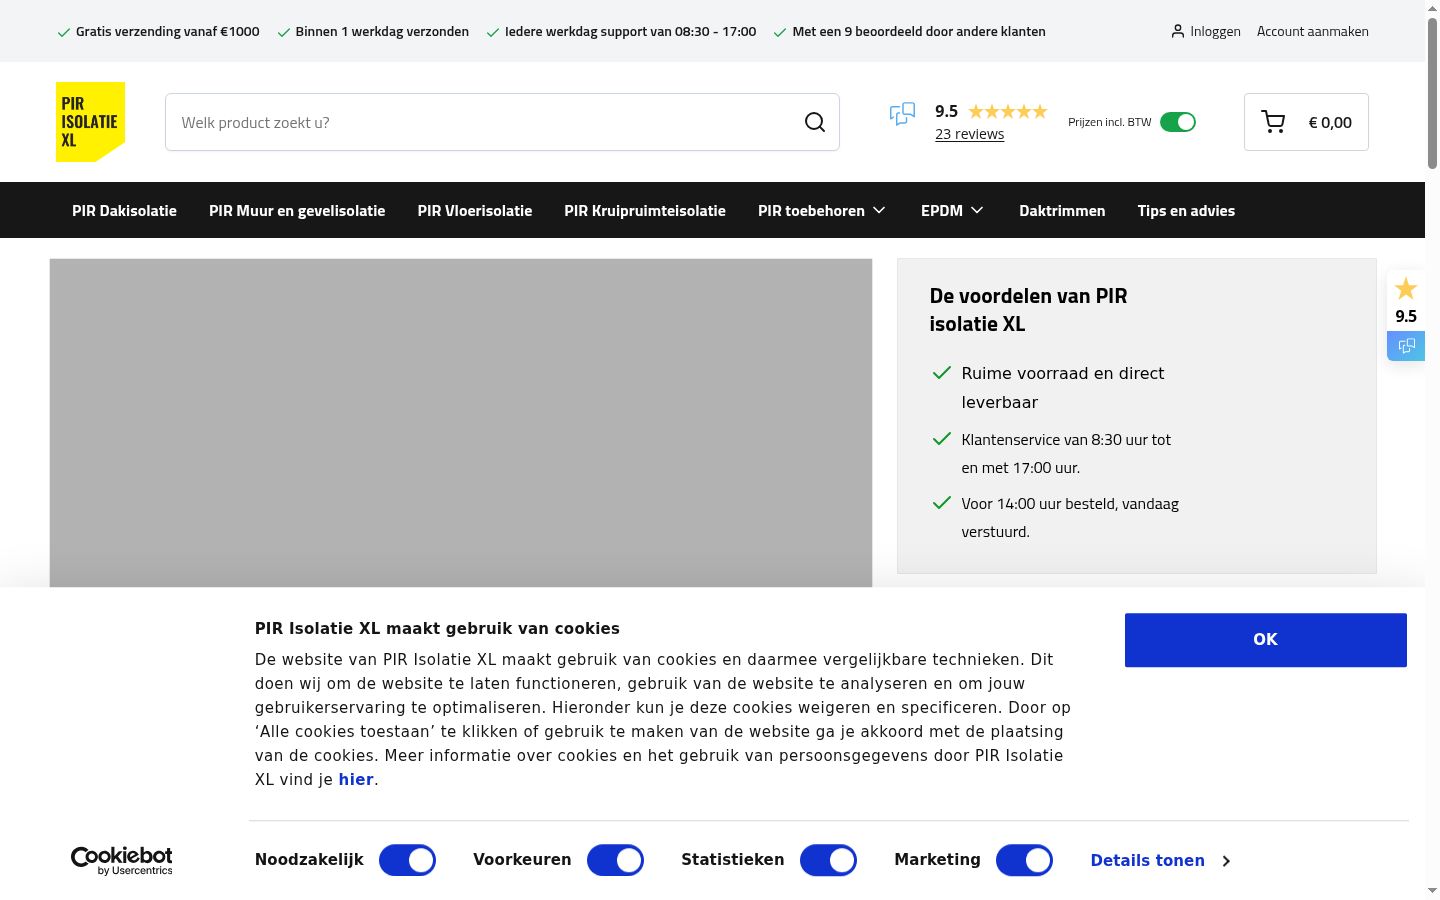The height and width of the screenshot is (900, 1440).
Task: Open PIR Dakisolatie menu item
Action: point(124,210)
